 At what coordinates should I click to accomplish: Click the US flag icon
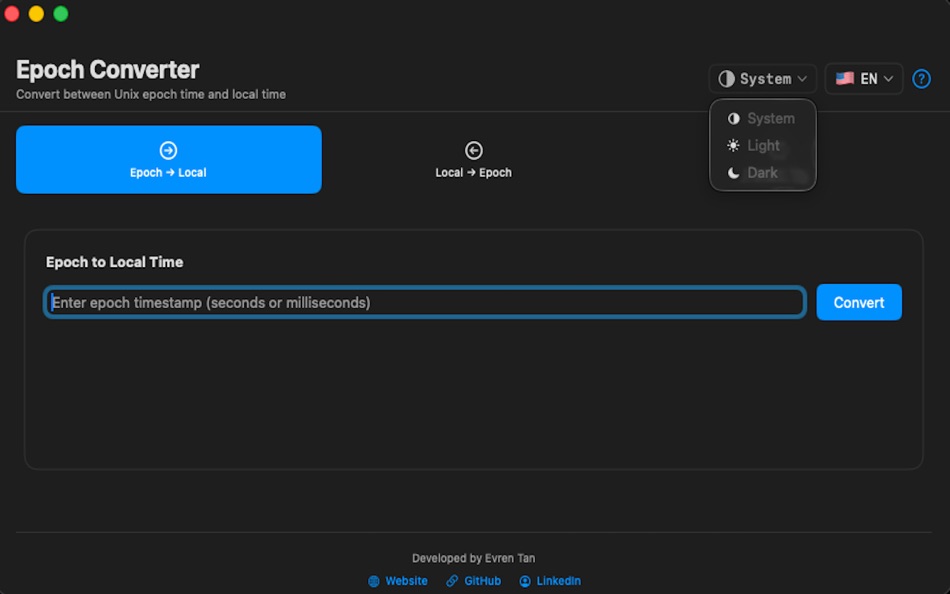click(x=843, y=78)
